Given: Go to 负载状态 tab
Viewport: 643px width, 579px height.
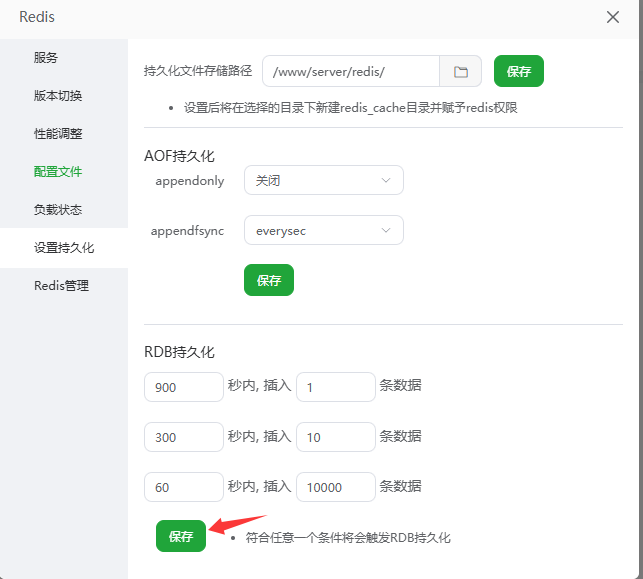Looking at the screenshot, I should 58,210.
